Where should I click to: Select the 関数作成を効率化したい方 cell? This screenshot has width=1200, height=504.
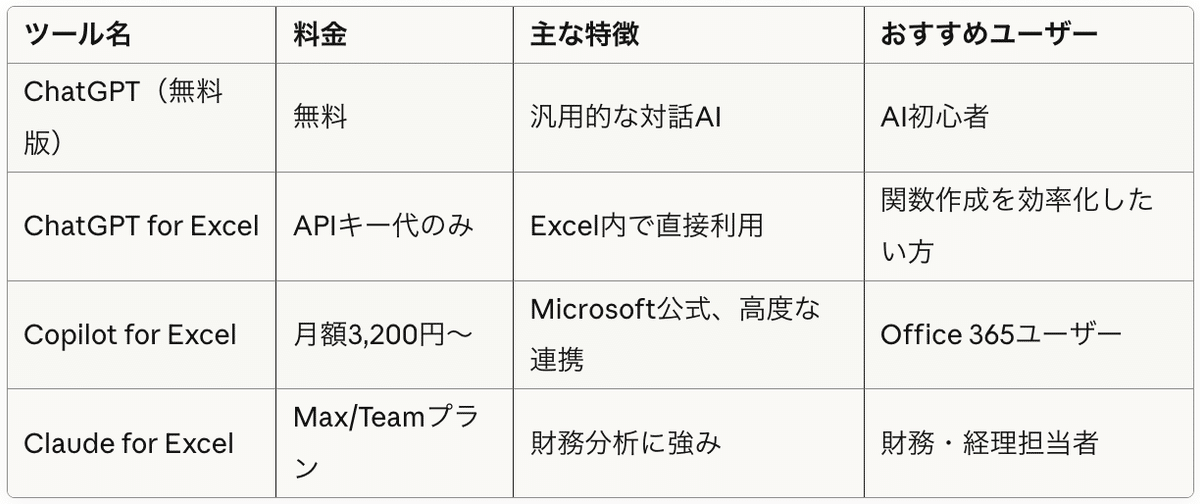click(1016, 225)
